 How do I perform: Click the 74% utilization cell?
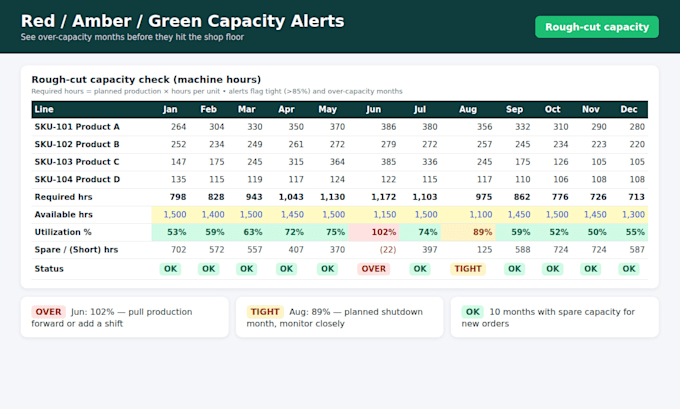(420, 232)
